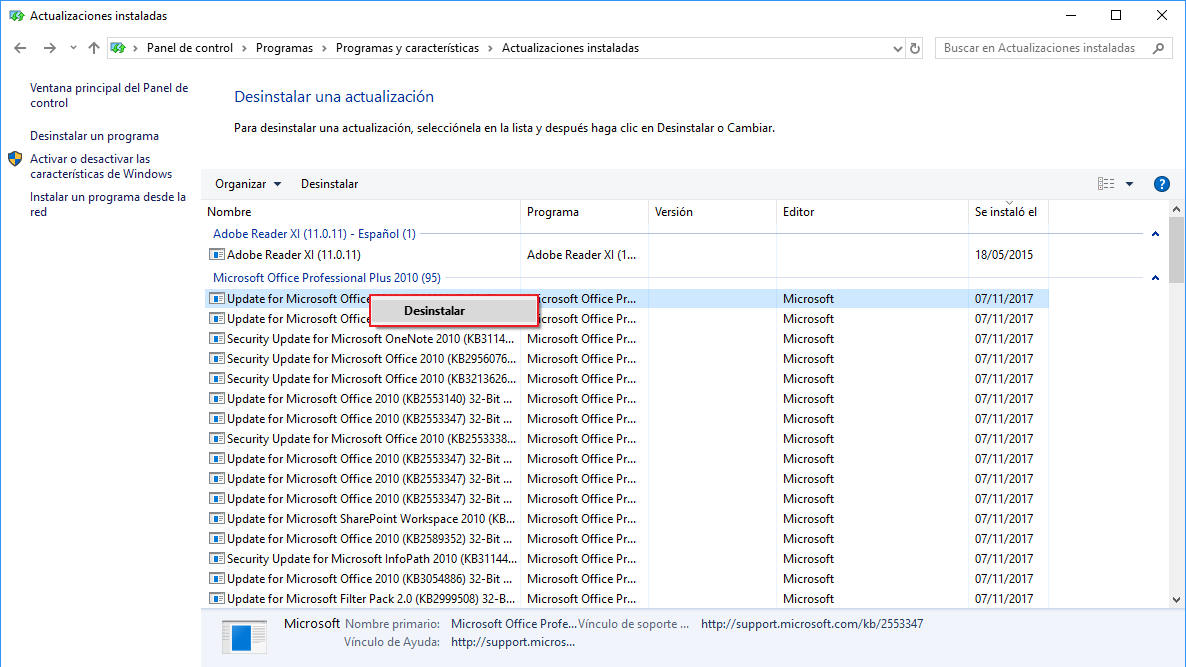1186x667 pixels.
Task: Click the Adobe Reader XI program cell
Action: [582, 255]
